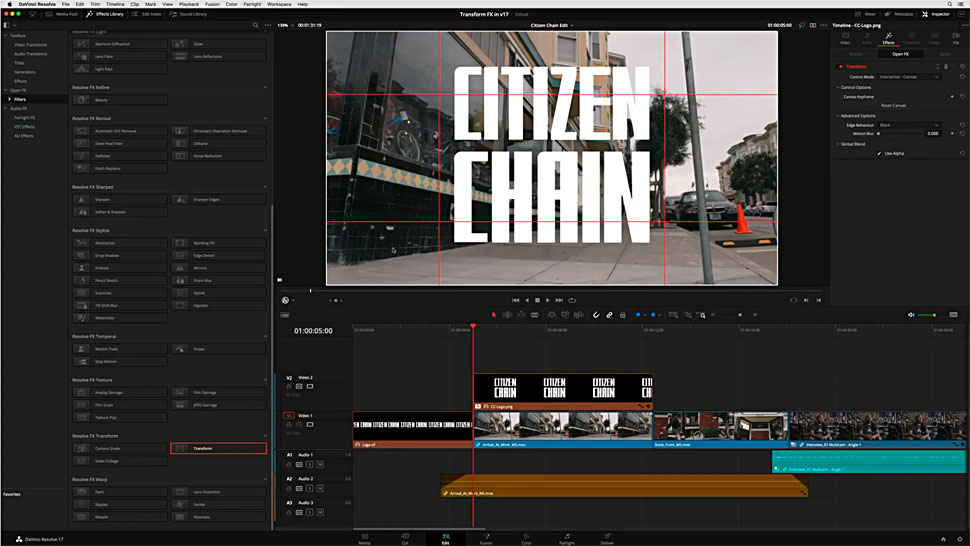Open the Edge Behaviour dropdown
Image resolution: width=970 pixels, height=546 pixels.
(909, 125)
